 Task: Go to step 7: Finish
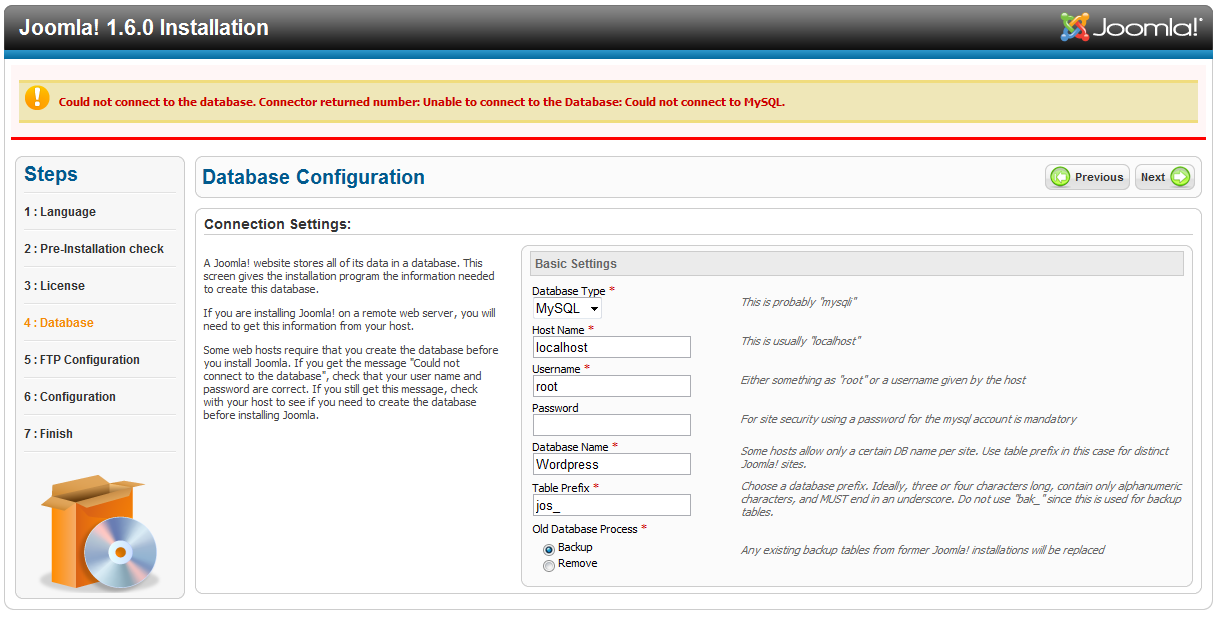click(49, 434)
